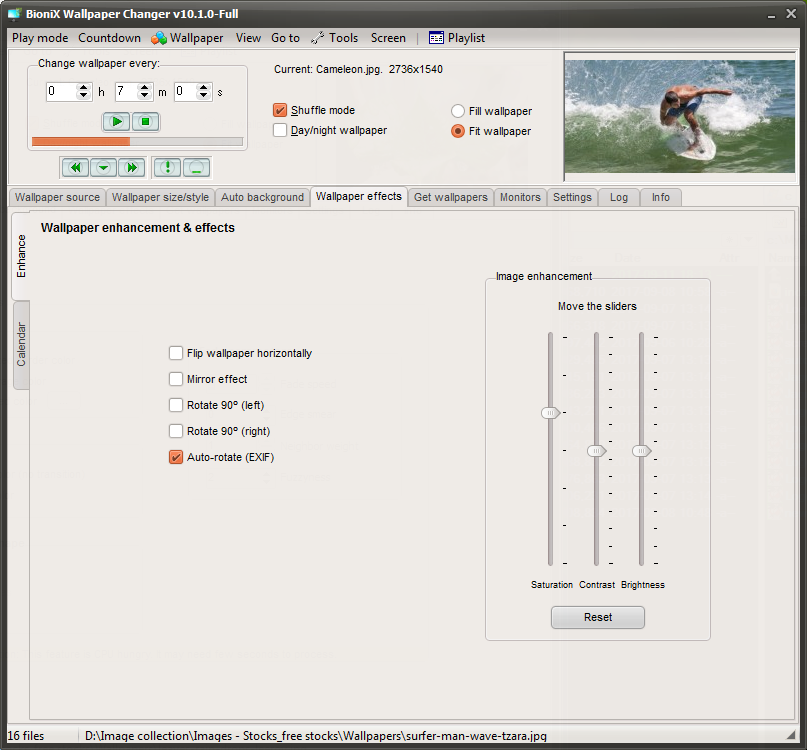Screen dimensions: 807x750
Task: Click the green underscore minimize button
Action: point(196,168)
